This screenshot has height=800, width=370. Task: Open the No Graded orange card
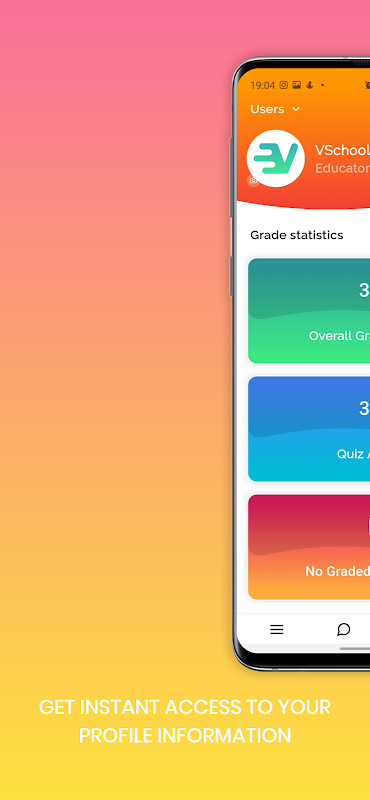click(309, 547)
